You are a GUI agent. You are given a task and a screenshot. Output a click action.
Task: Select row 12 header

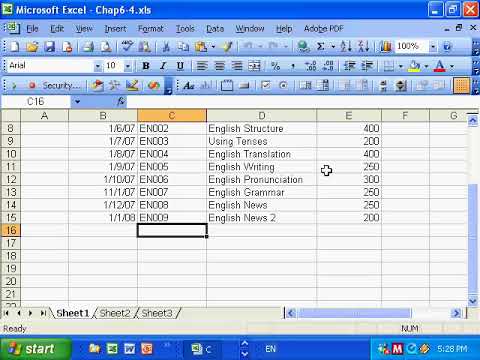pos(11,179)
